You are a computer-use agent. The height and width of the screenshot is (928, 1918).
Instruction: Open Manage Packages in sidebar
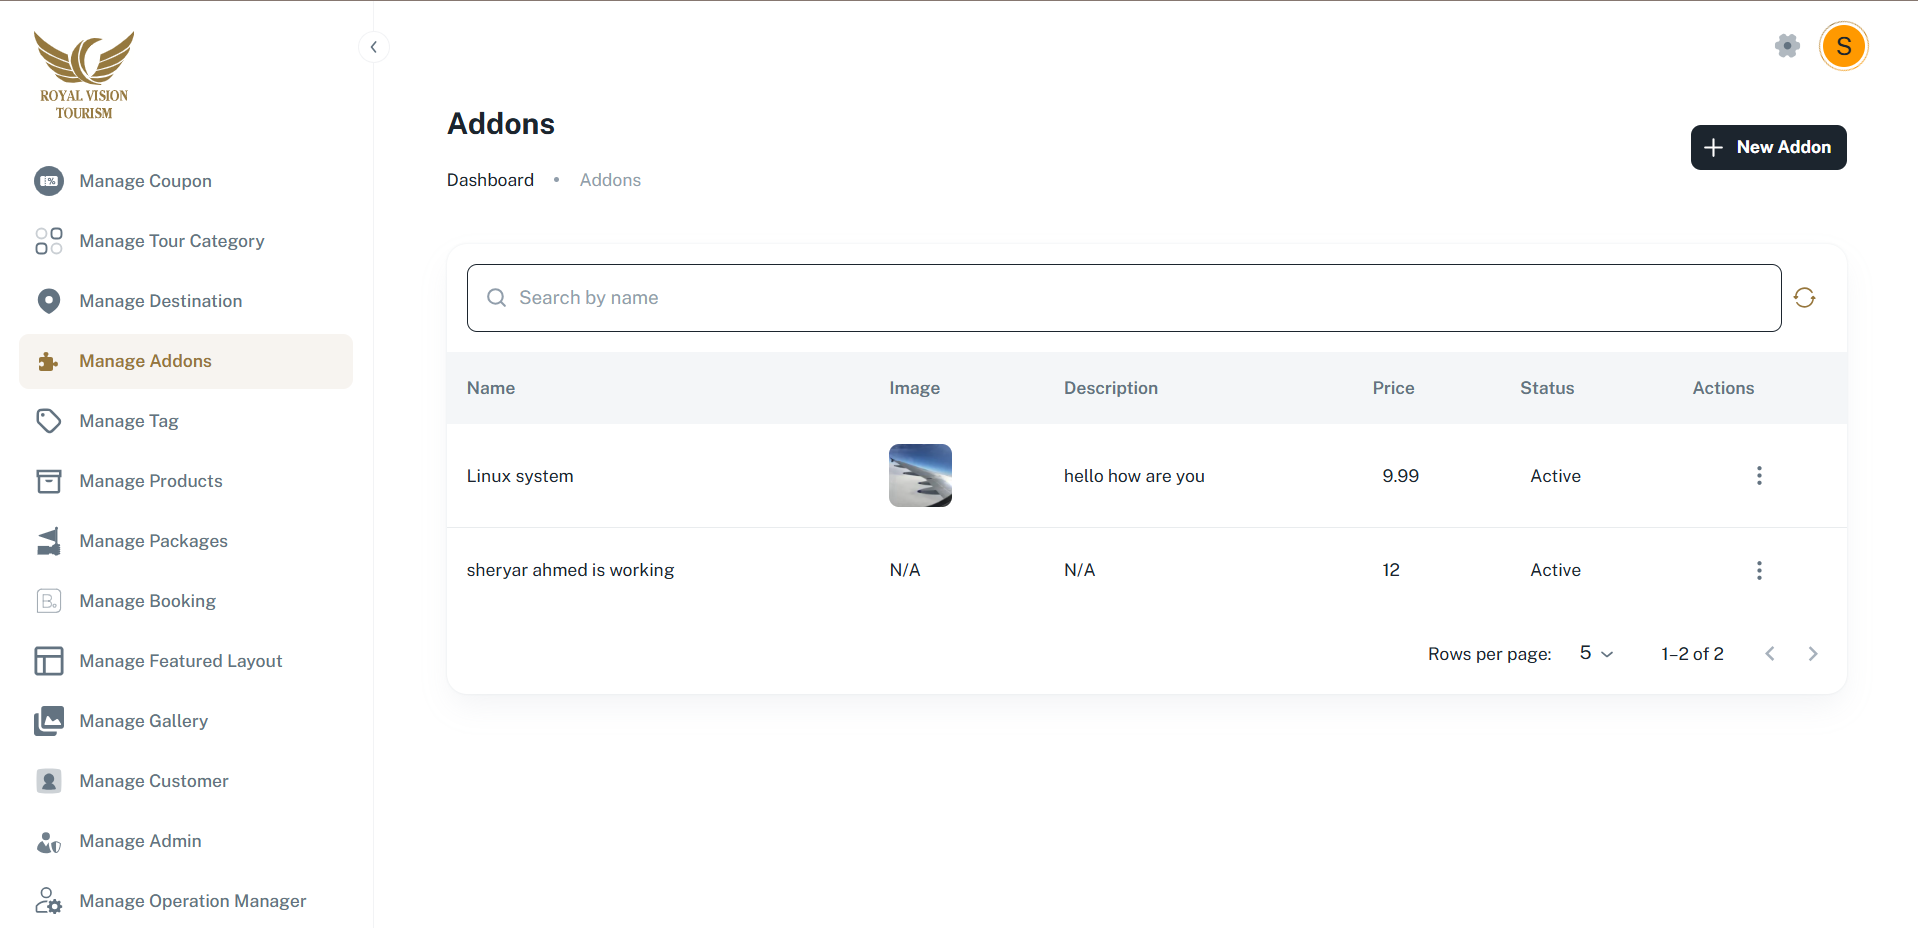tap(153, 541)
